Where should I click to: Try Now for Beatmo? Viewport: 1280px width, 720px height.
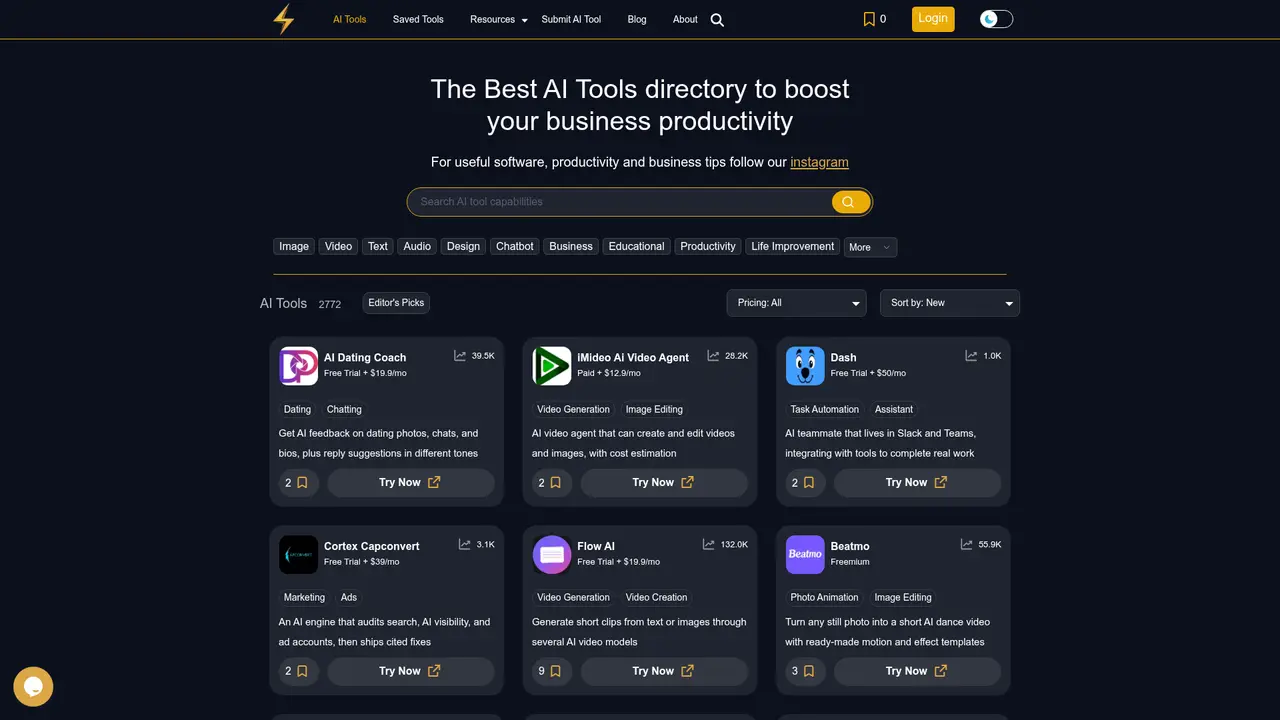(x=918, y=671)
